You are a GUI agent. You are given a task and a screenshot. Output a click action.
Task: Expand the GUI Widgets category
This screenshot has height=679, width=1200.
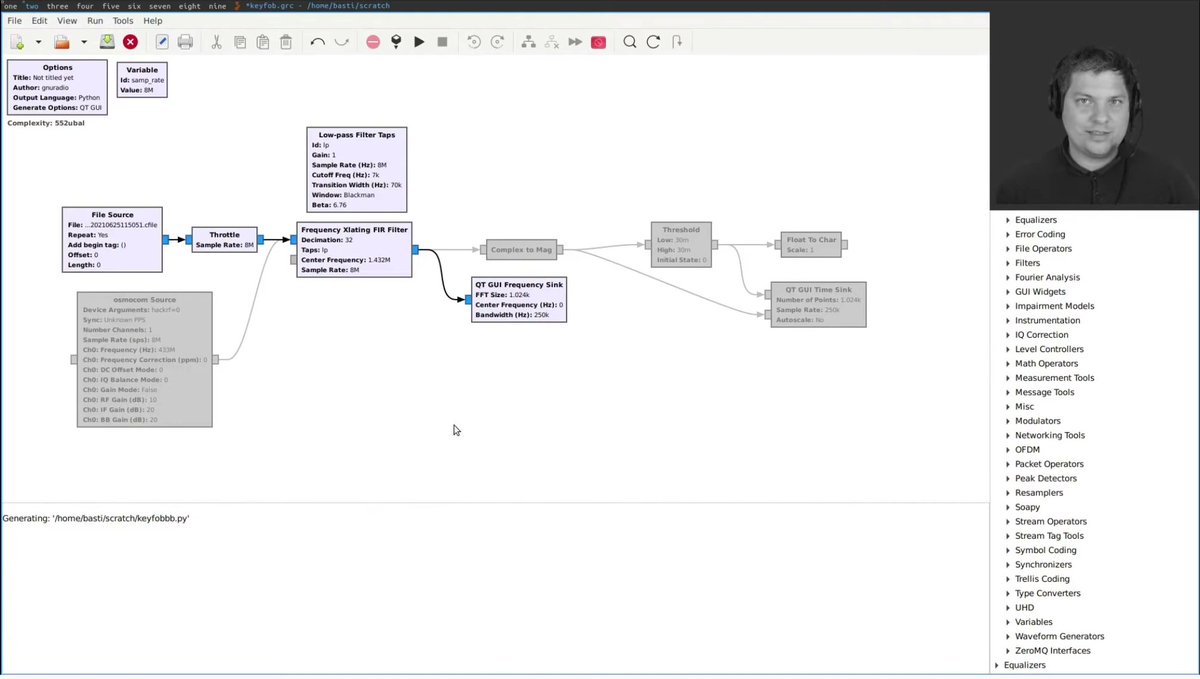[x=1008, y=292]
